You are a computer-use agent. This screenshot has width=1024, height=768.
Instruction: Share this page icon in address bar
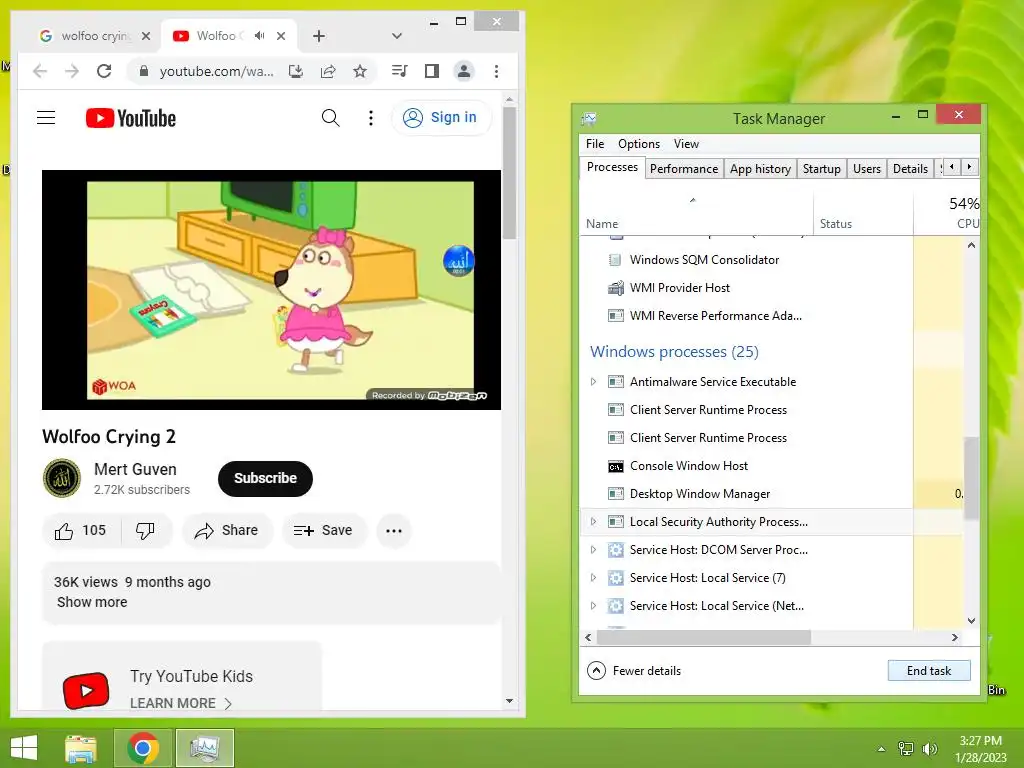tap(328, 71)
